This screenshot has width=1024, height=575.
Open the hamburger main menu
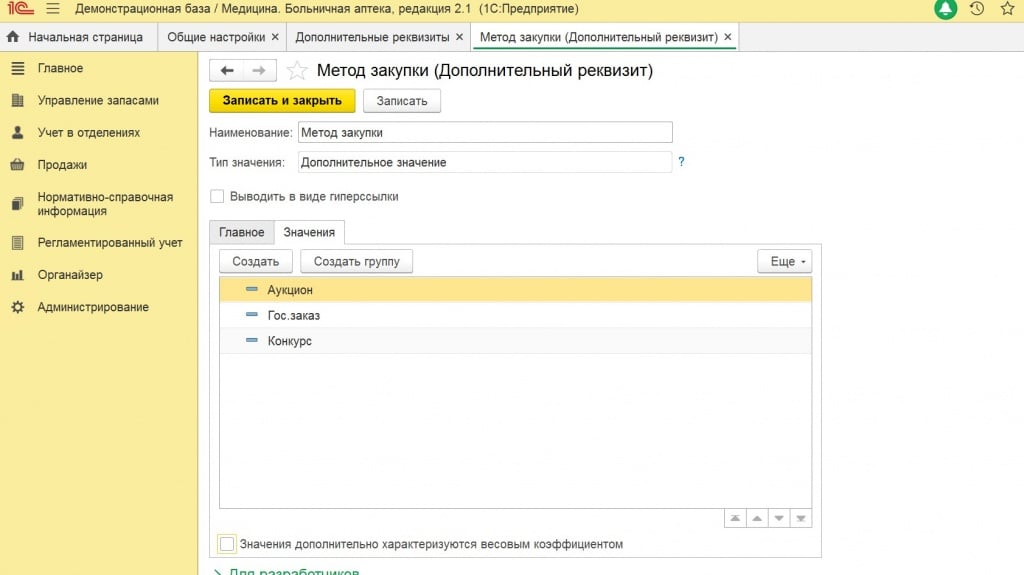tap(52, 9)
